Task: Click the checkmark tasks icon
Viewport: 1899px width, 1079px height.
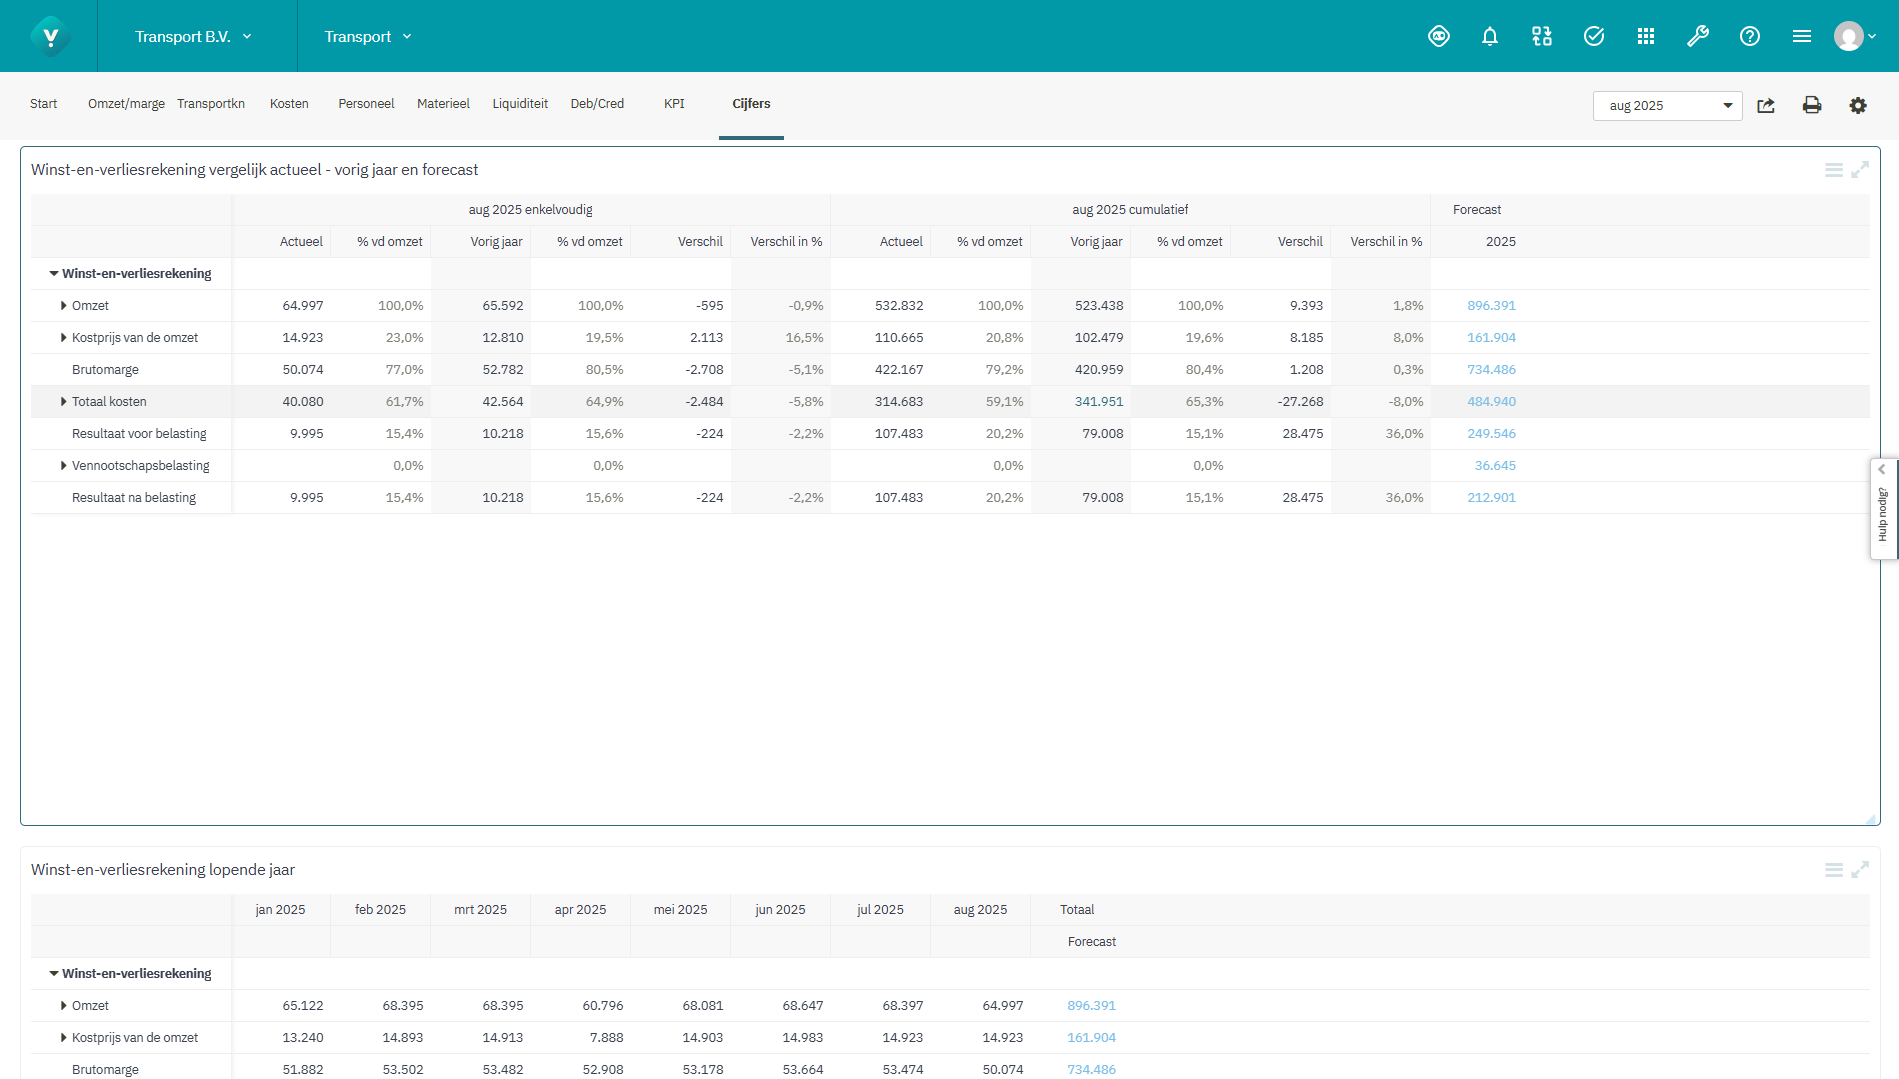Action: pyautogui.click(x=1593, y=37)
